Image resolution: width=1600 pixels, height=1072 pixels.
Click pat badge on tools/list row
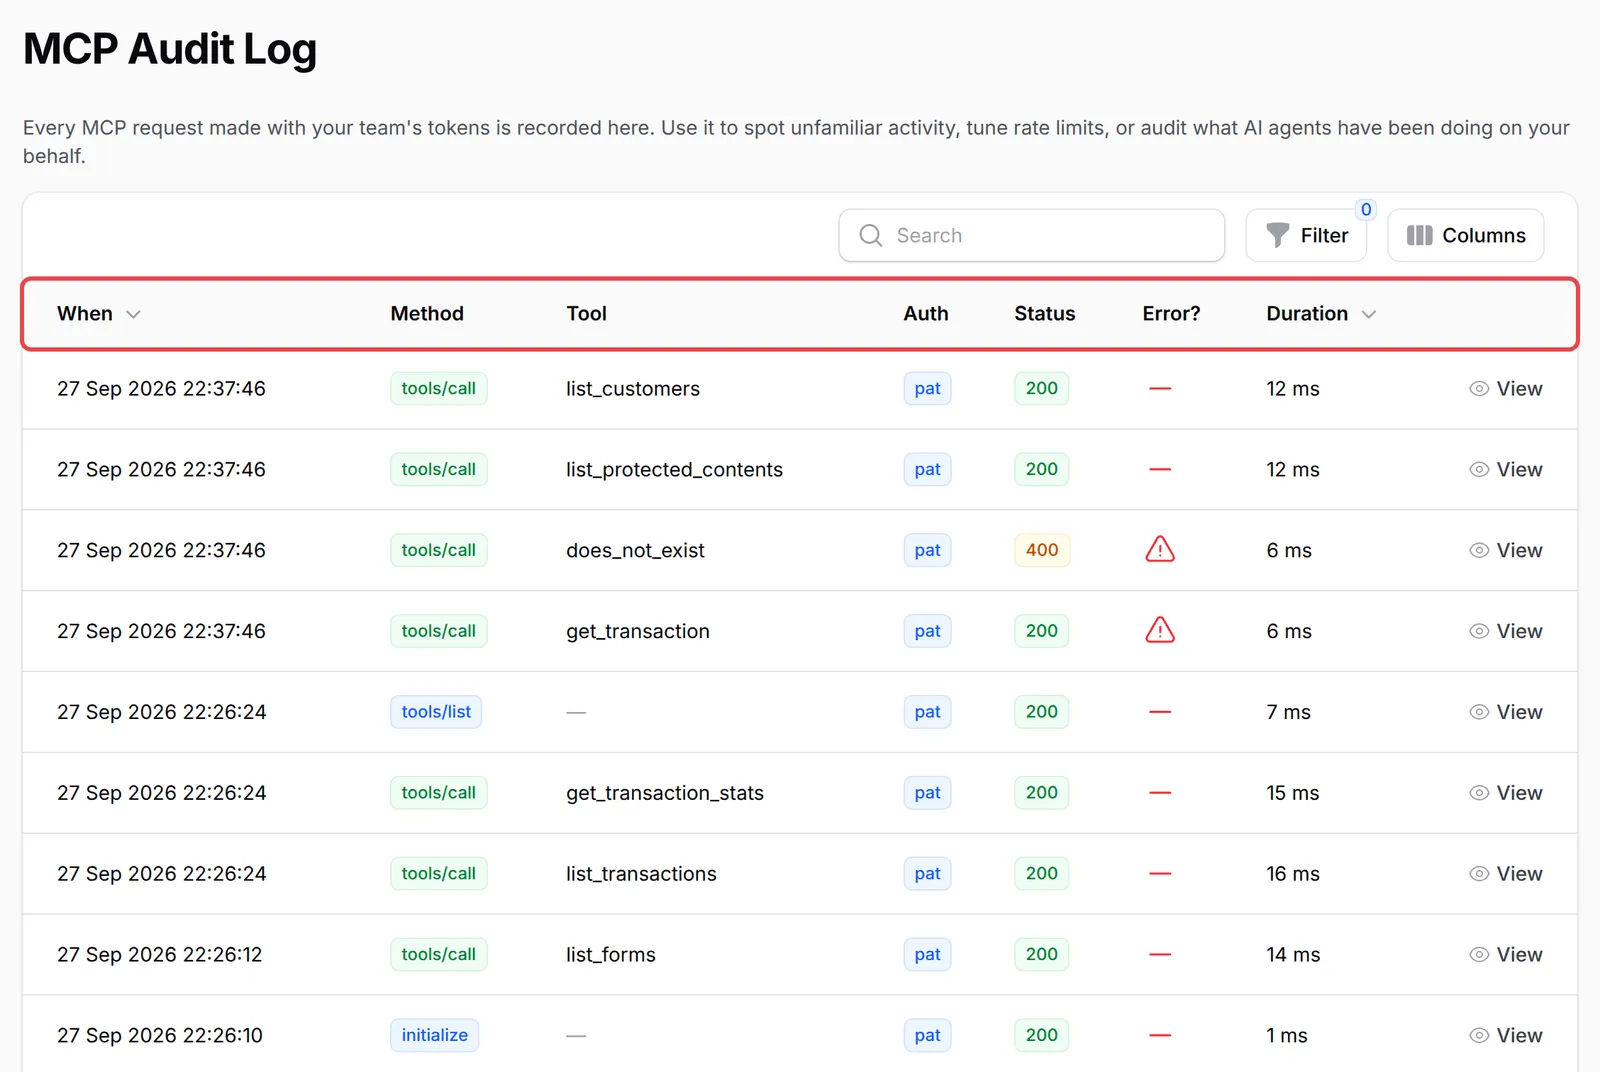[927, 712]
